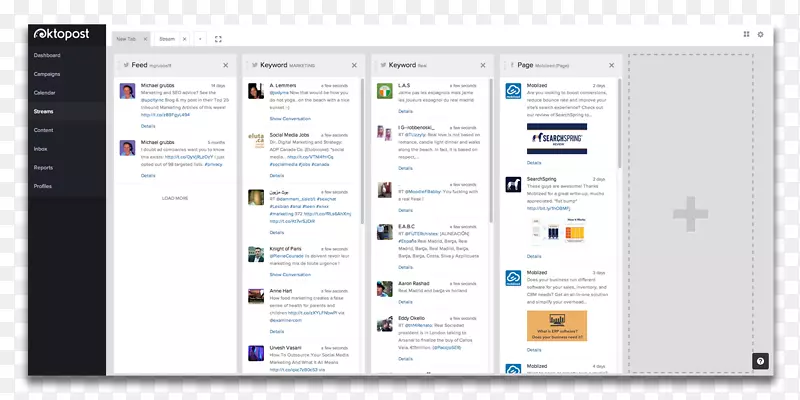Switch to the New Tab tab
The image size is (800, 400).
pyautogui.click(x=127, y=39)
